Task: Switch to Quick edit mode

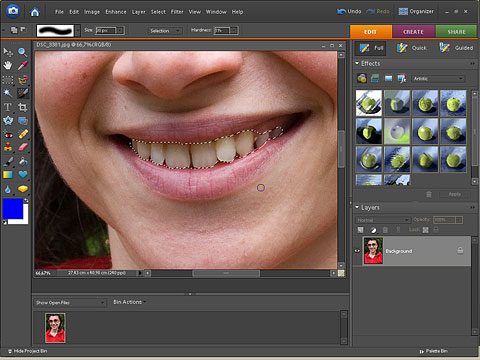Action: [x=411, y=48]
